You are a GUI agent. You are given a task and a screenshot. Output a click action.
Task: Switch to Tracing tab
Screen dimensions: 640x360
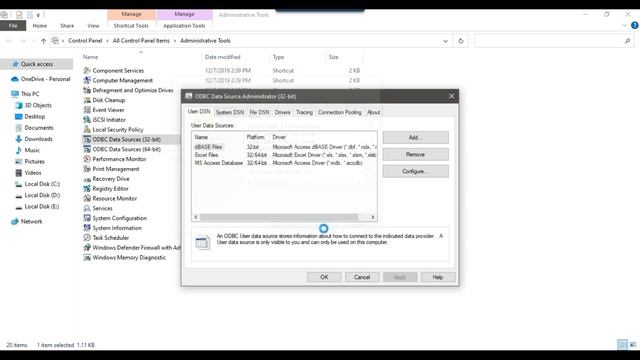304,112
